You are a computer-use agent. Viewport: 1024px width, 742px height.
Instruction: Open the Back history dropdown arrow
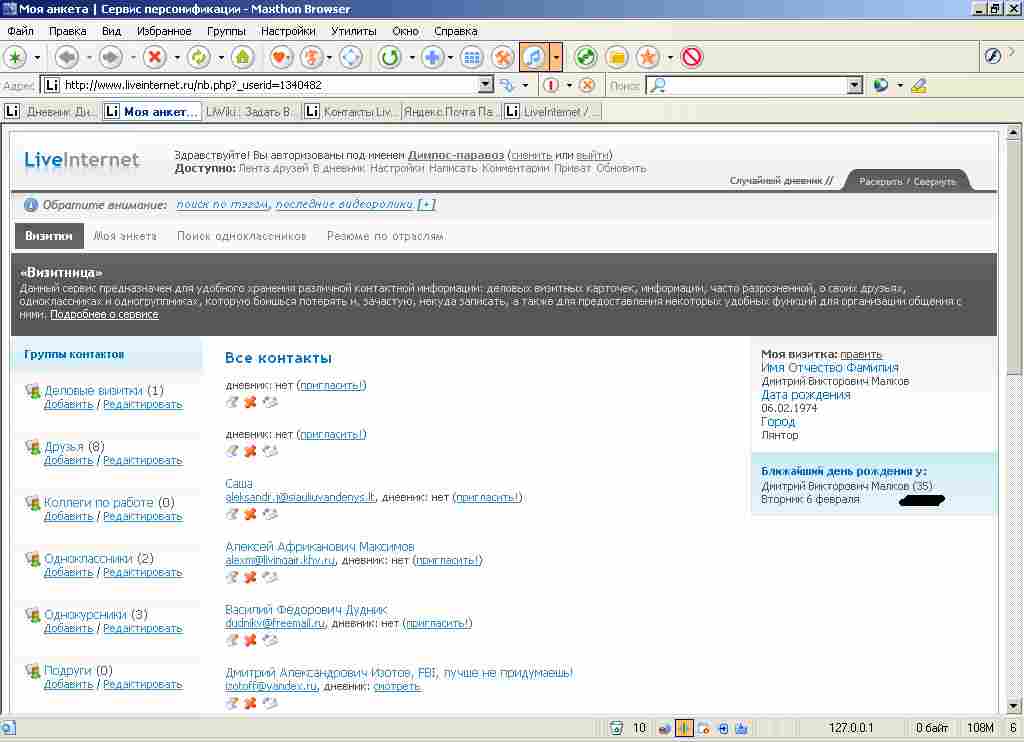[89, 57]
